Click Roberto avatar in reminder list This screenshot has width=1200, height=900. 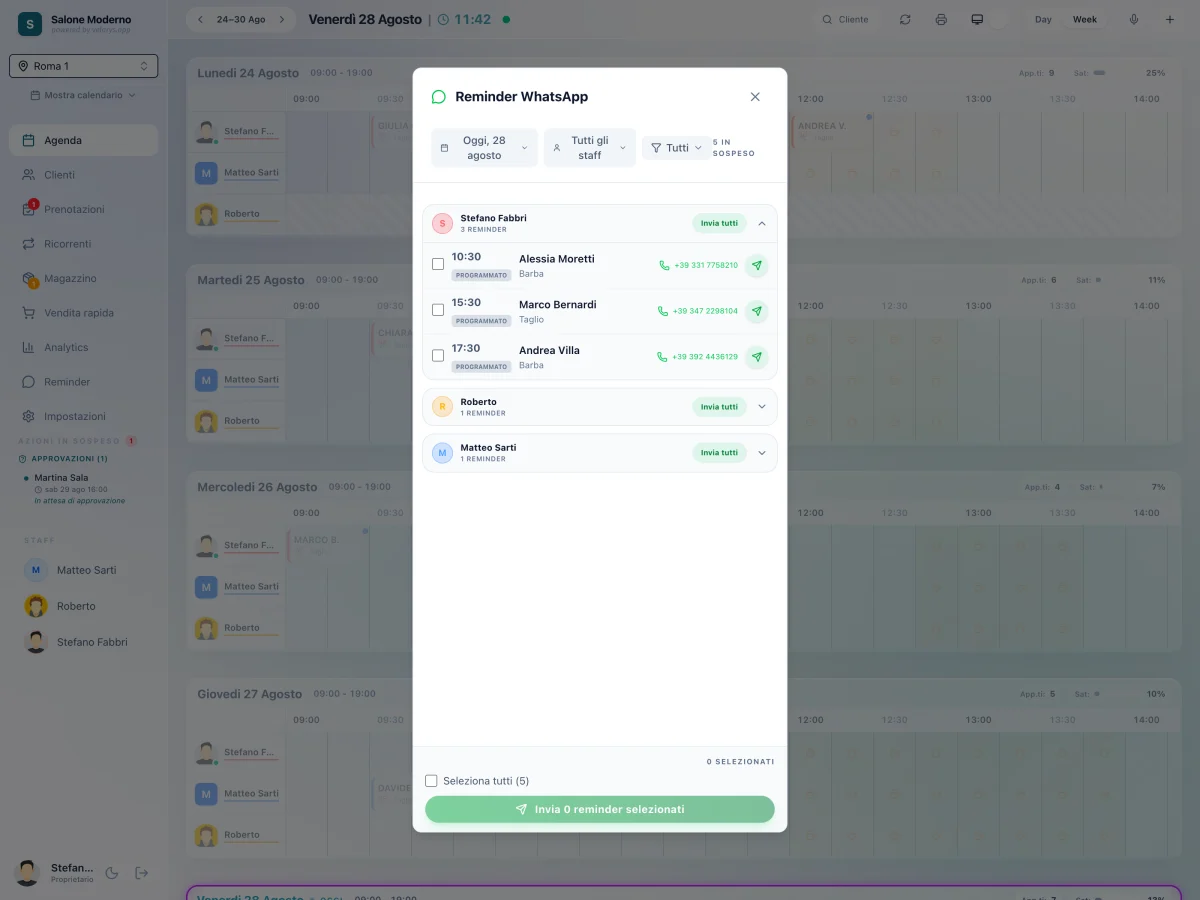tap(442, 407)
